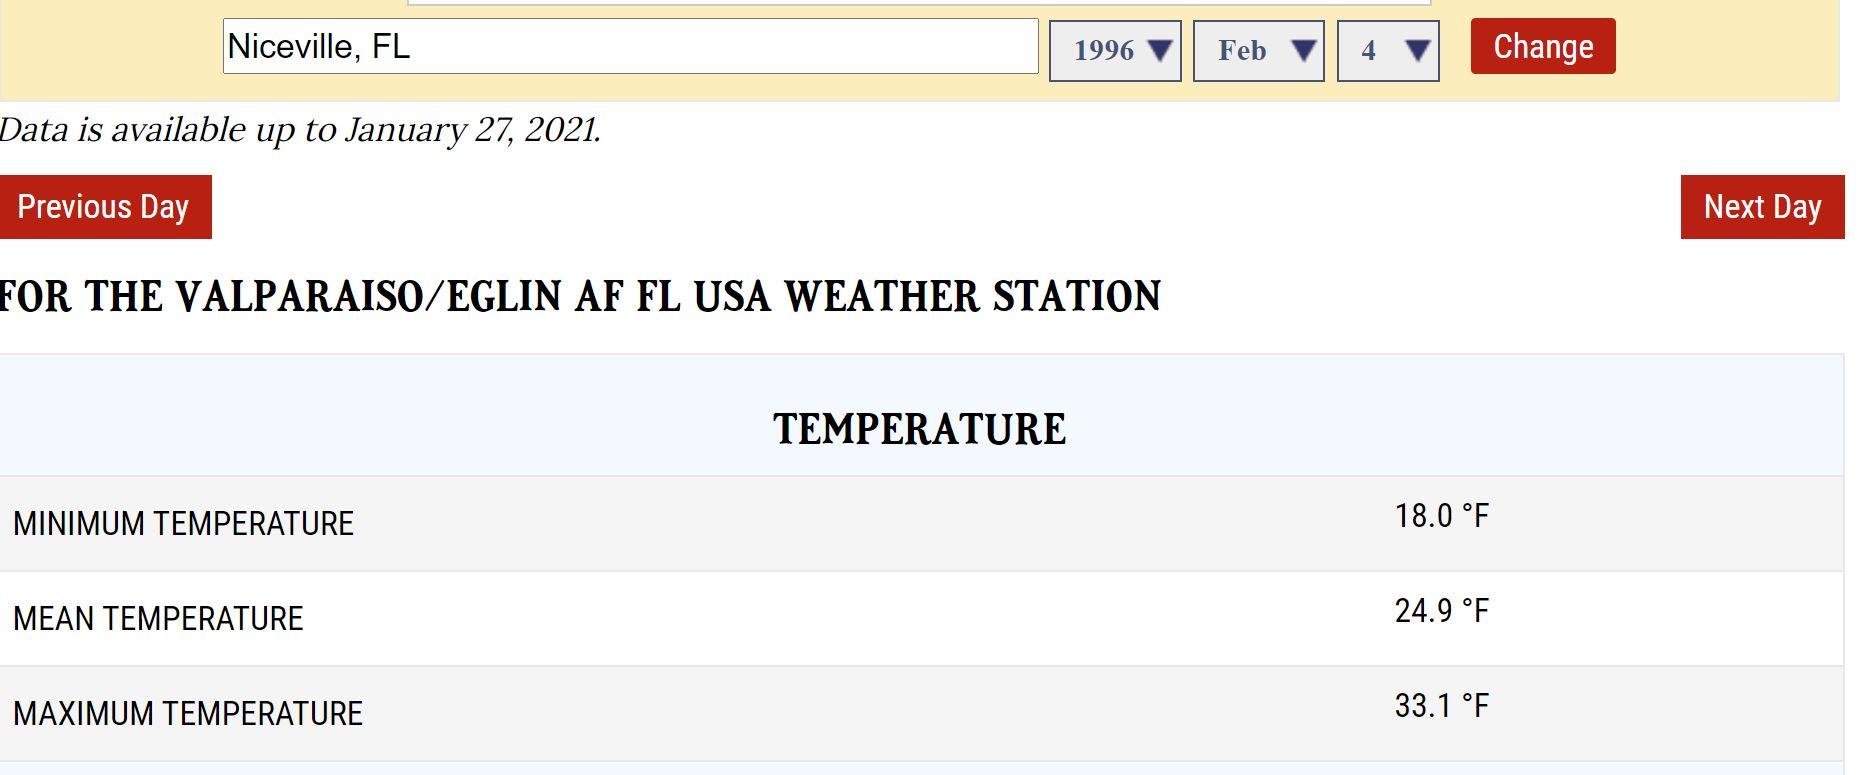Select the Maximum Temperature label
This screenshot has height=775, width=1859.
pyautogui.click(x=188, y=714)
